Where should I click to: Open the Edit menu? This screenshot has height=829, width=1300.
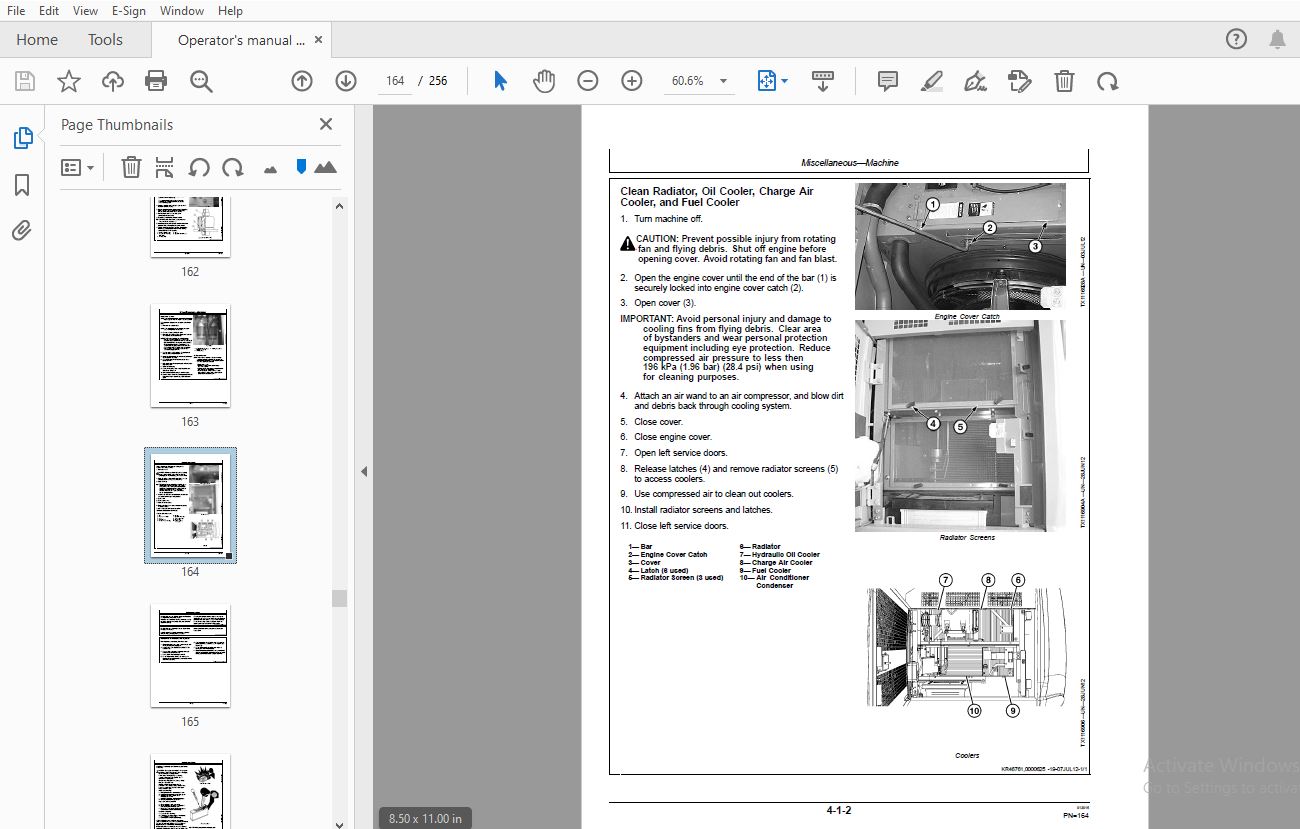(48, 11)
